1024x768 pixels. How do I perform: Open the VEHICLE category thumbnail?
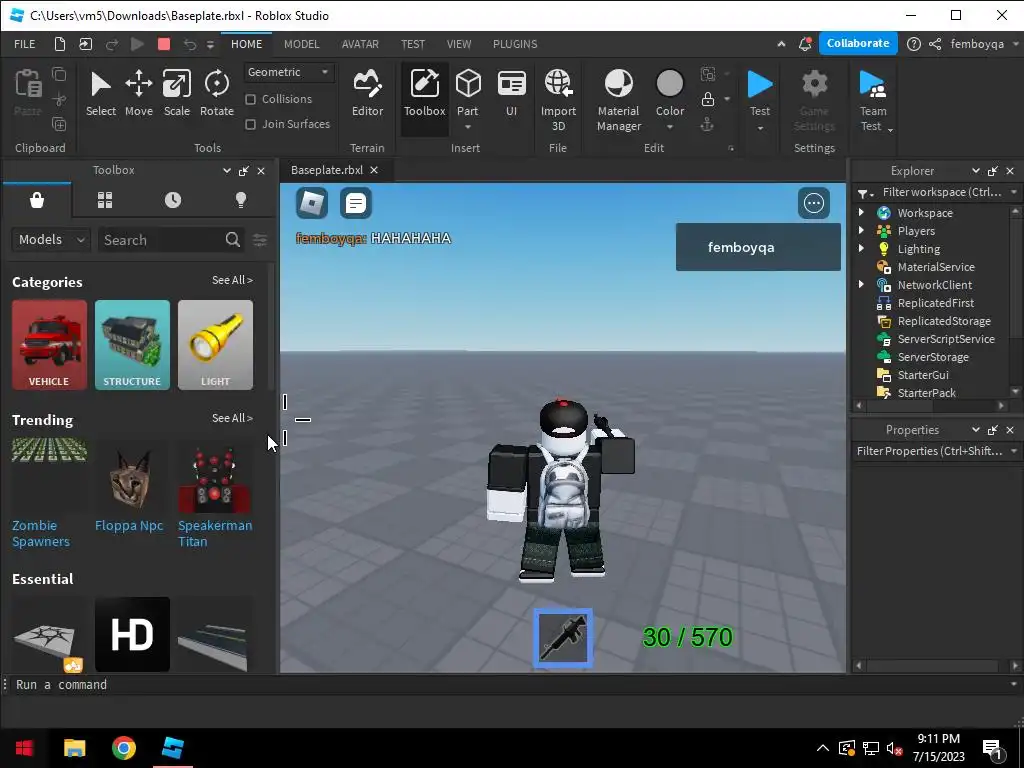(49, 345)
